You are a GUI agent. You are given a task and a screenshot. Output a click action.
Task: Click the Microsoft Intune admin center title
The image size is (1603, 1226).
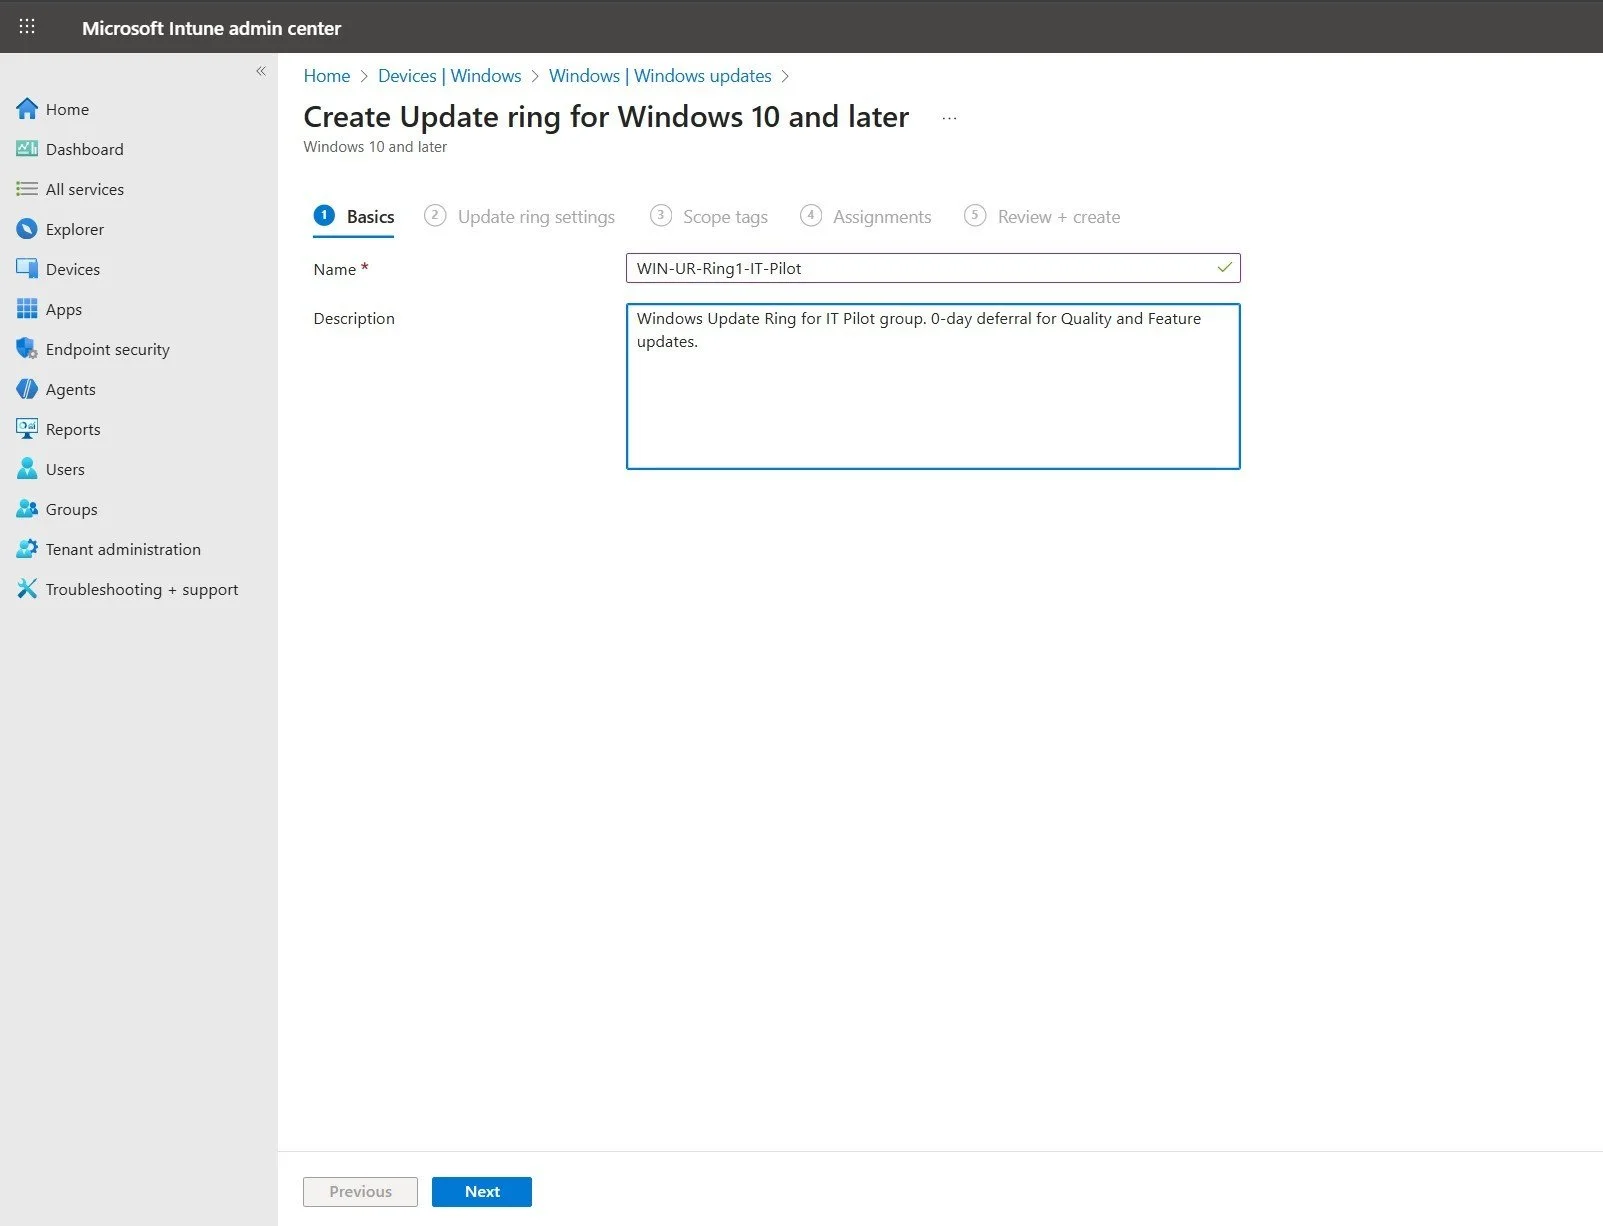(x=211, y=28)
